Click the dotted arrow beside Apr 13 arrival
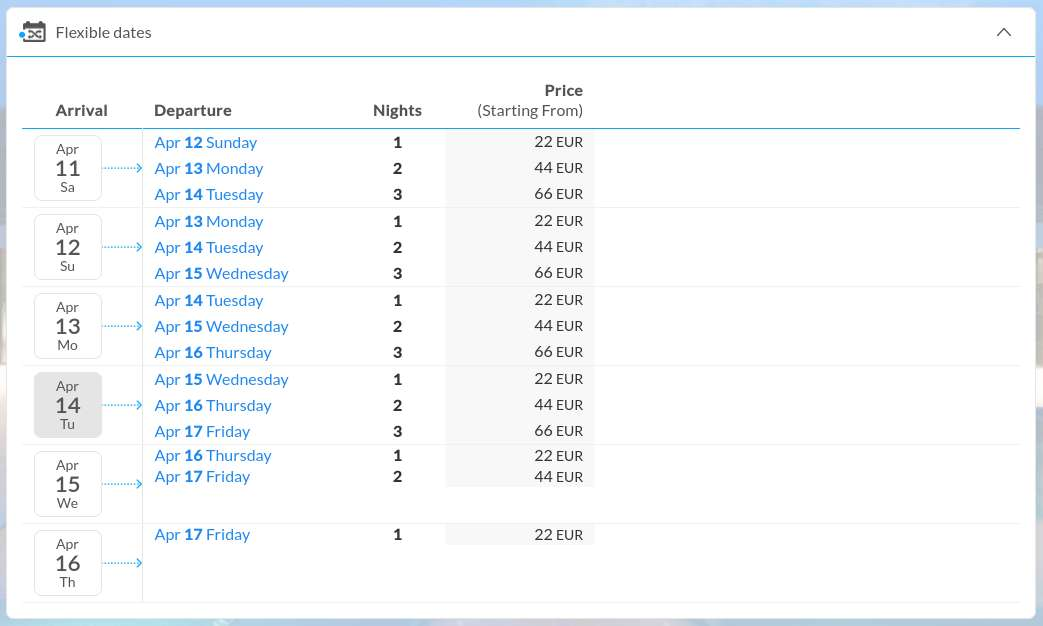 coord(123,326)
